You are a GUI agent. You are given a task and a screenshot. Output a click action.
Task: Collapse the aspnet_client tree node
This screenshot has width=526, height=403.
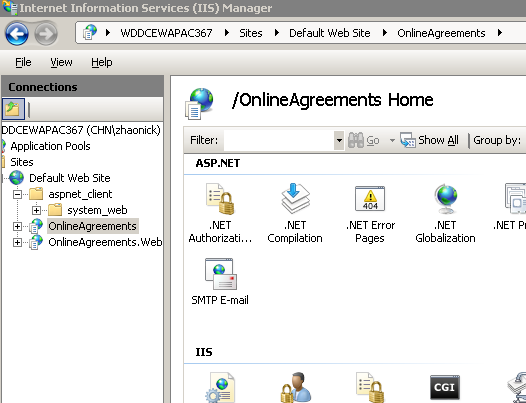[17, 194]
